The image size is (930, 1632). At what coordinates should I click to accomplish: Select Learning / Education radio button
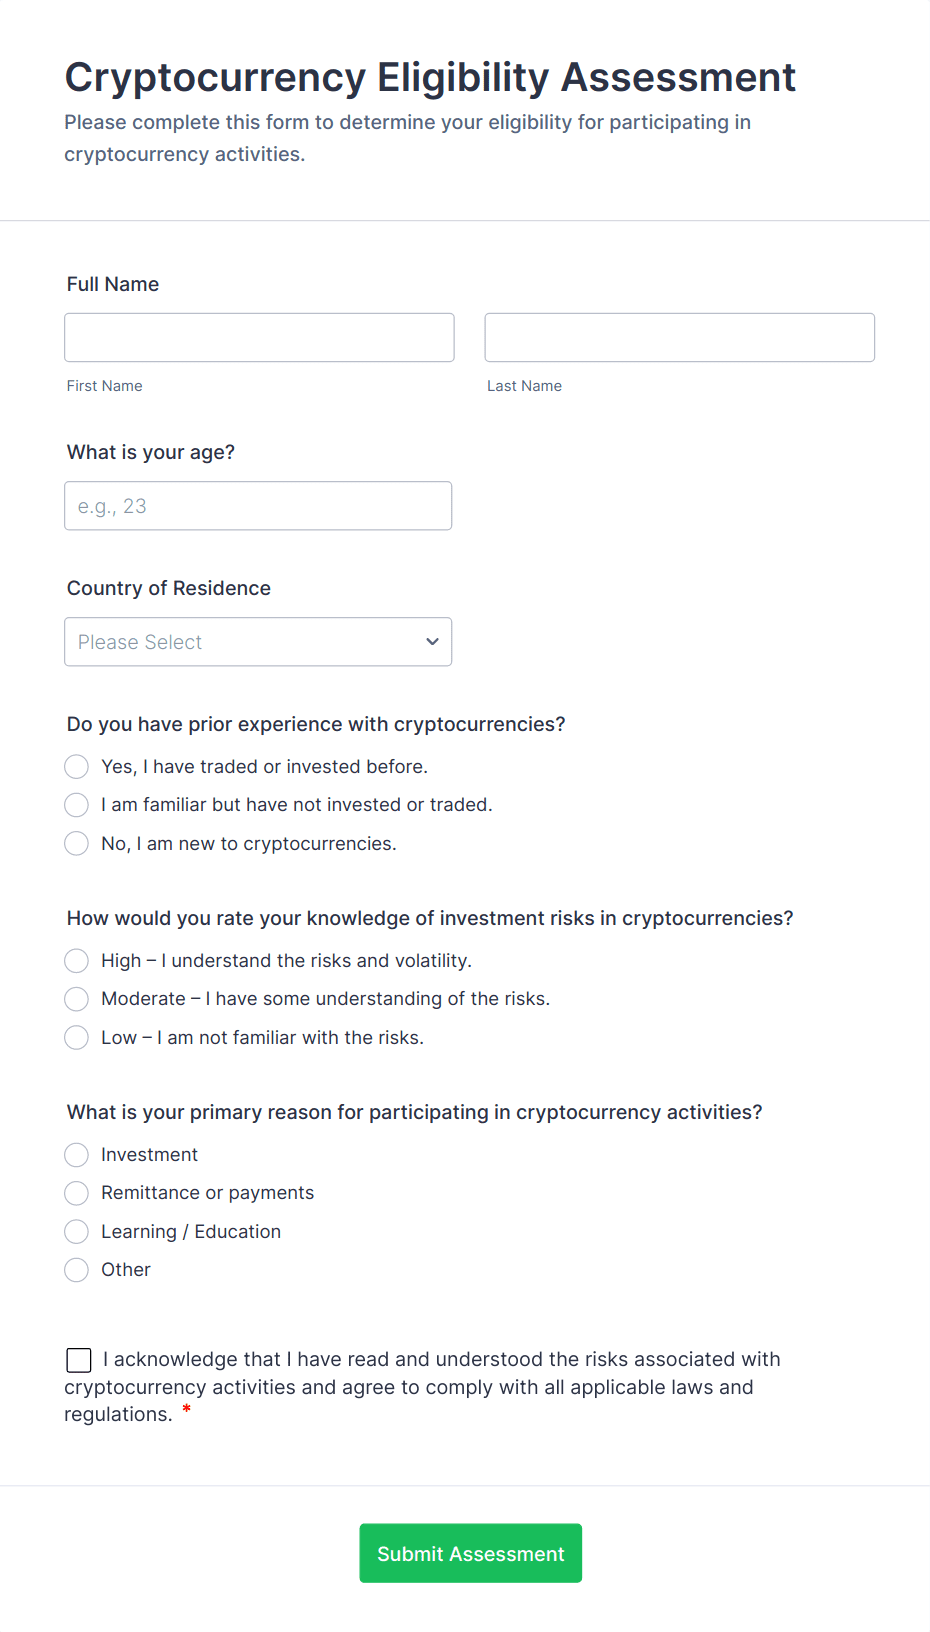[77, 1232]
